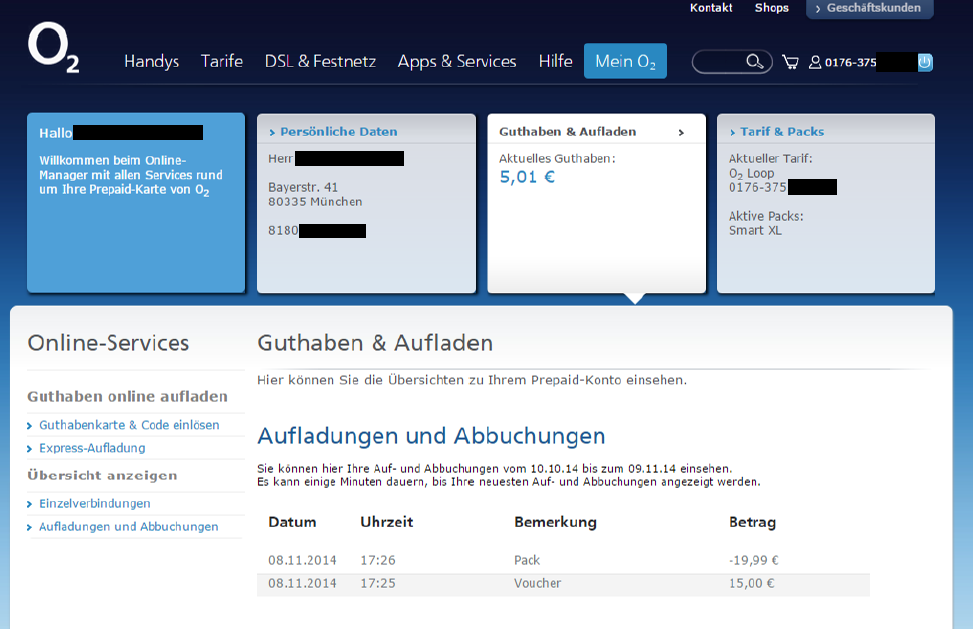Click Bemerkung column header

[555, 523]
